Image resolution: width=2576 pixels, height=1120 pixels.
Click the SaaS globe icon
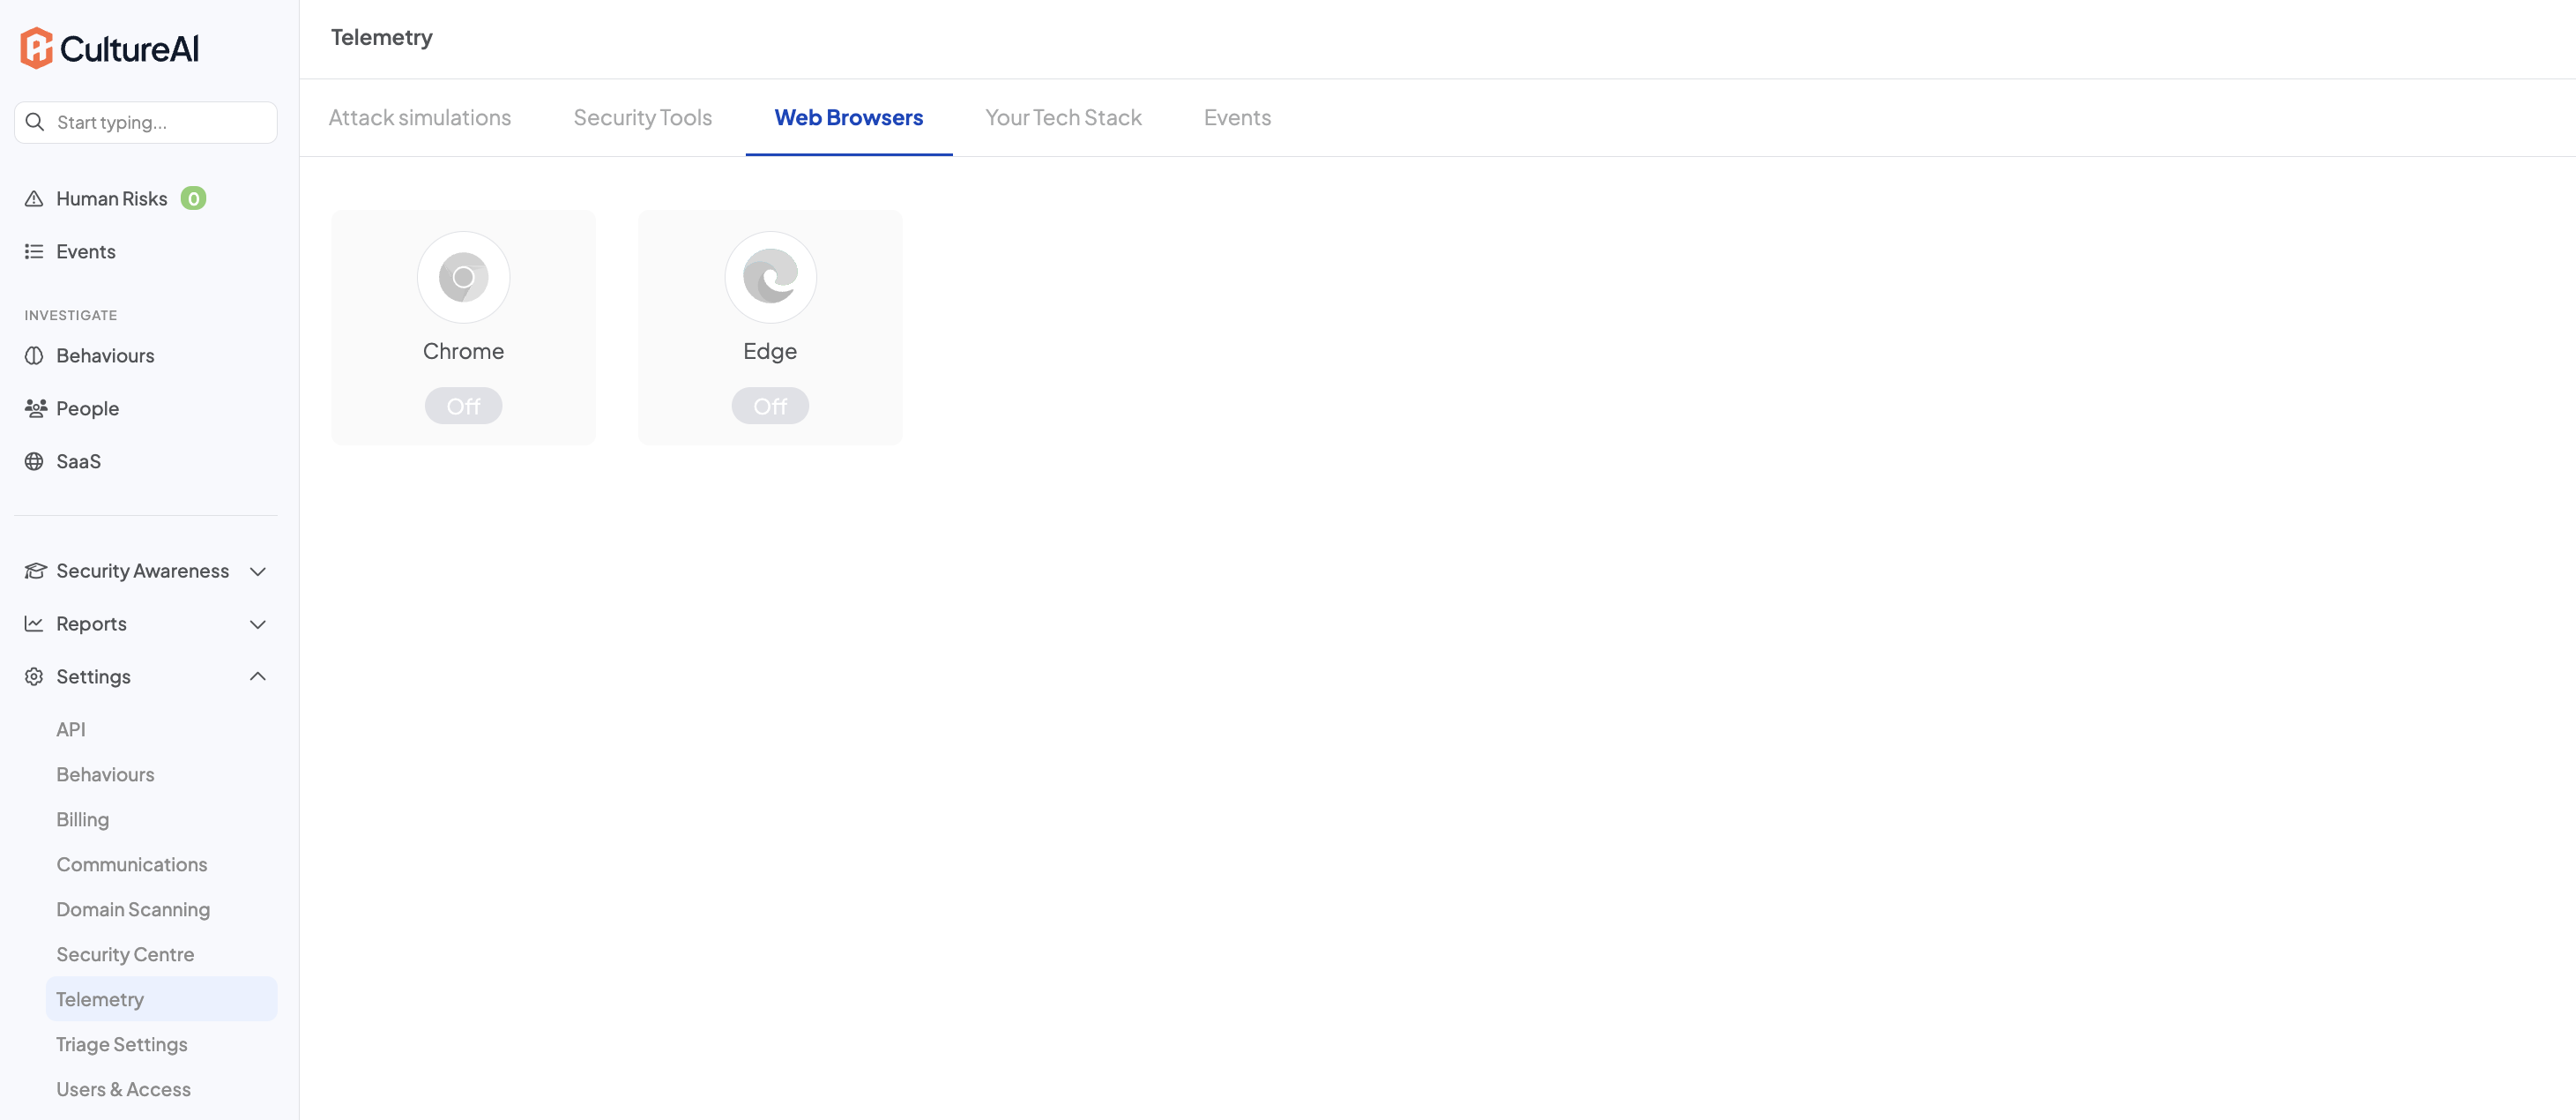pos(34,461)
